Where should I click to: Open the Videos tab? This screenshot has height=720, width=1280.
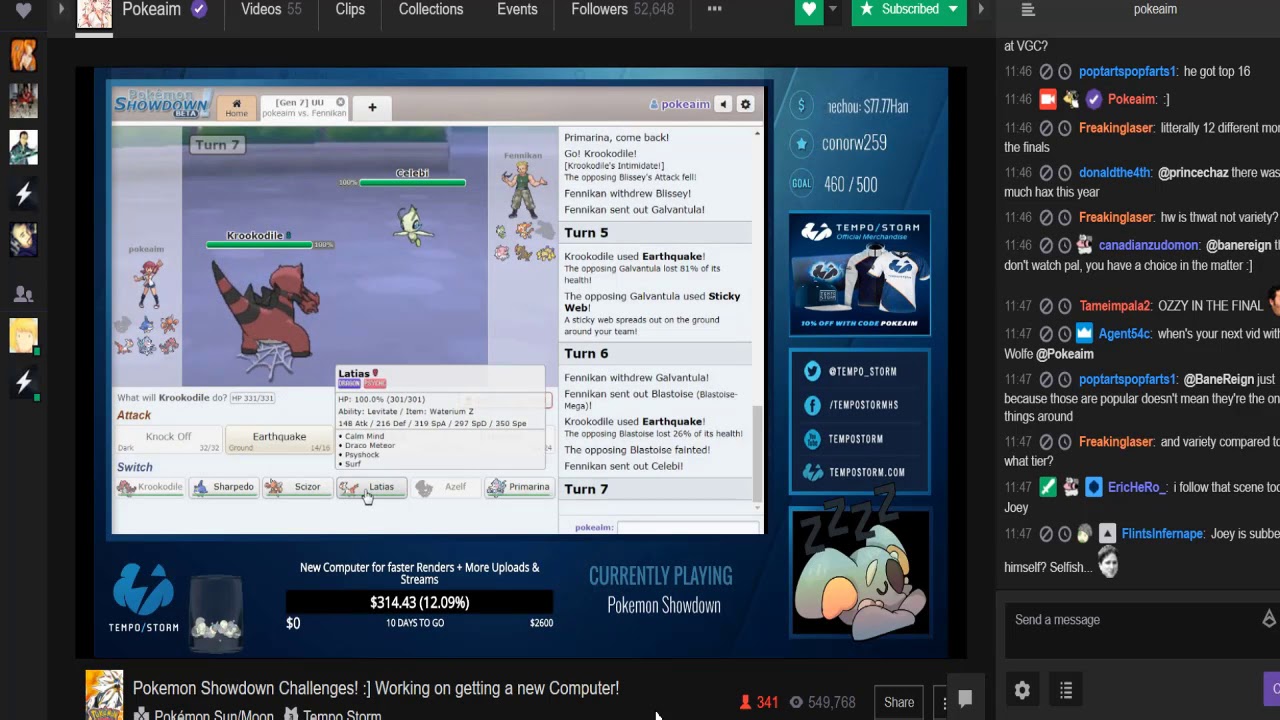[271, 10]
